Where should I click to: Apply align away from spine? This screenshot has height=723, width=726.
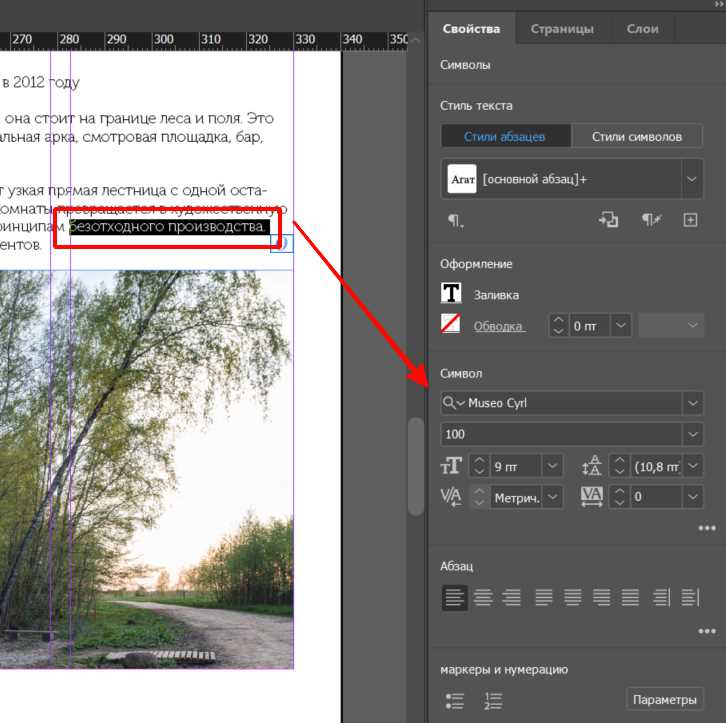point(690,598)
